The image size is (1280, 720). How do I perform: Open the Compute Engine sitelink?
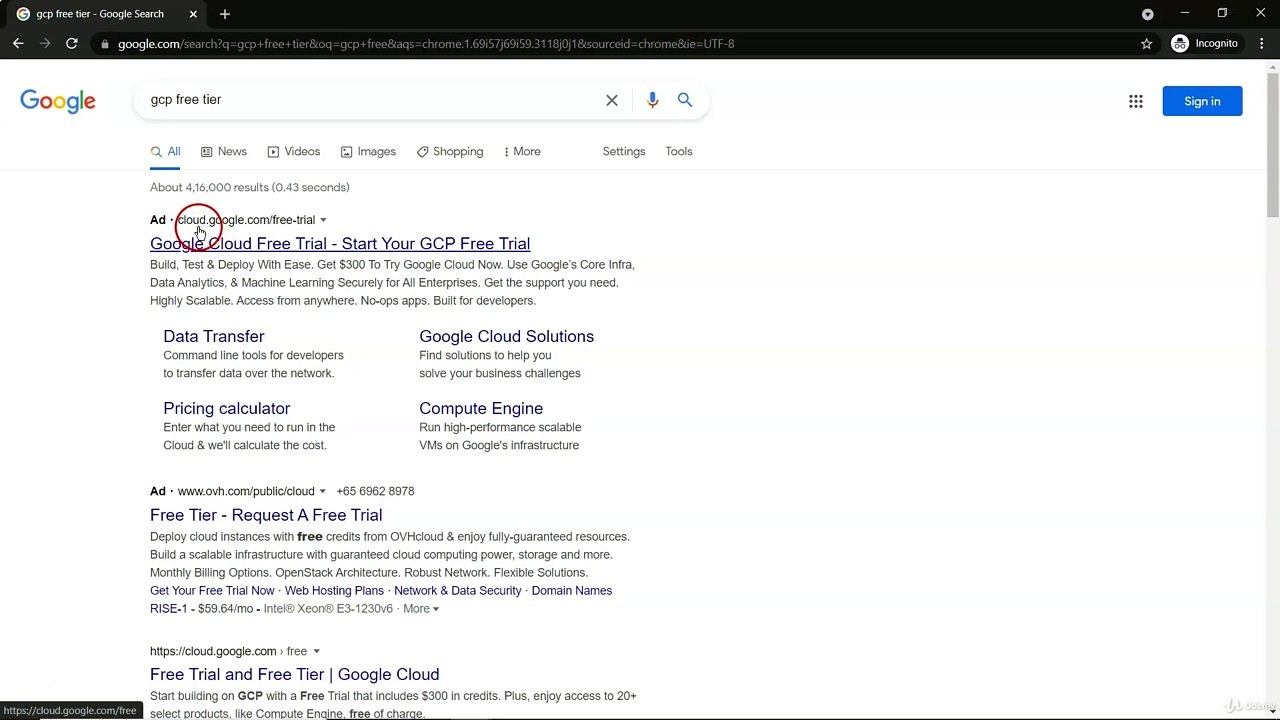[481, 409]
